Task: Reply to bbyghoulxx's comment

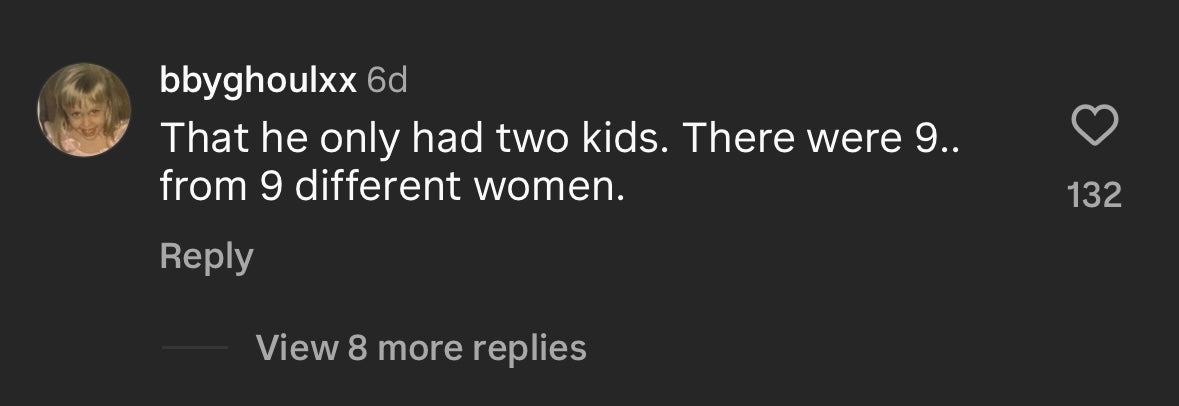Action: [x=206, y=257]
